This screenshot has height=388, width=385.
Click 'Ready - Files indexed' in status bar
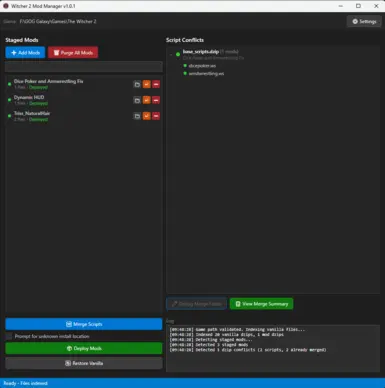[26, 383]
